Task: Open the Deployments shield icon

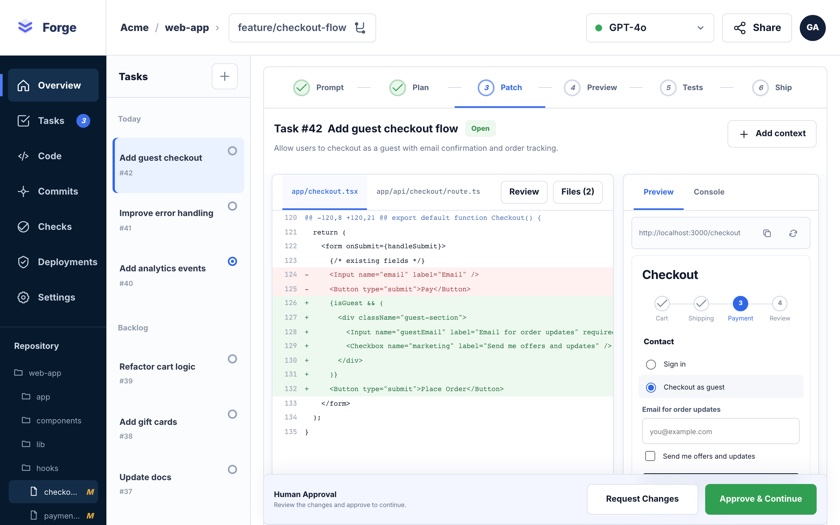Action: pos(23,262)
